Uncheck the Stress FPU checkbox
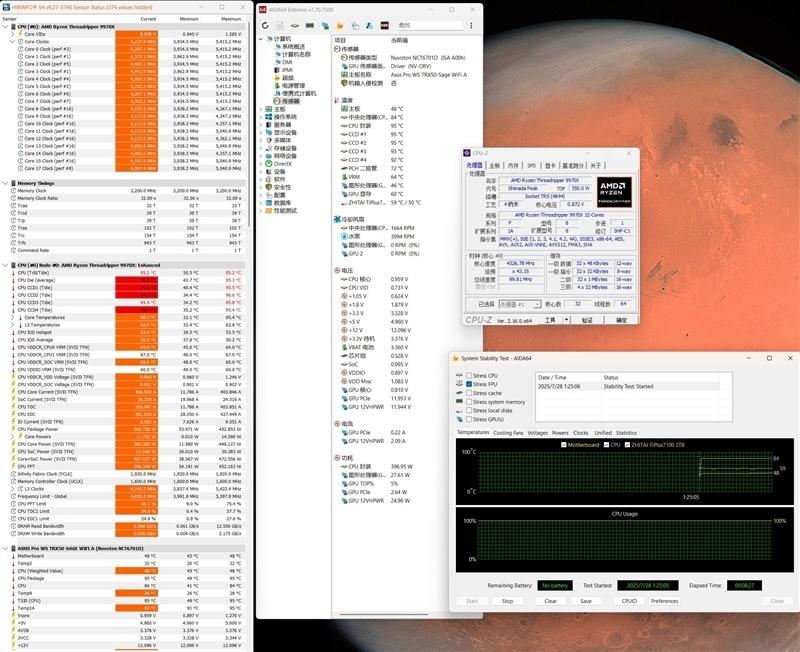 (470, 384)
